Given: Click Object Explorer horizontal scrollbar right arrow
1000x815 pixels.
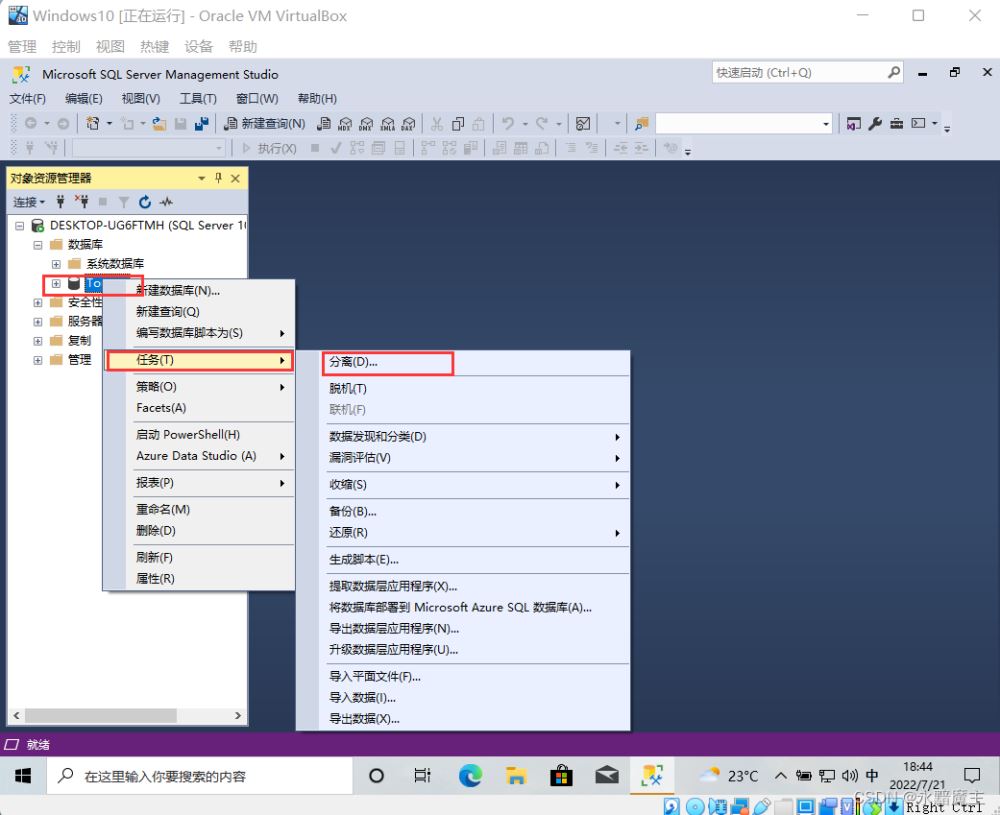Looking at the screenshot, I should pos(238,716).
